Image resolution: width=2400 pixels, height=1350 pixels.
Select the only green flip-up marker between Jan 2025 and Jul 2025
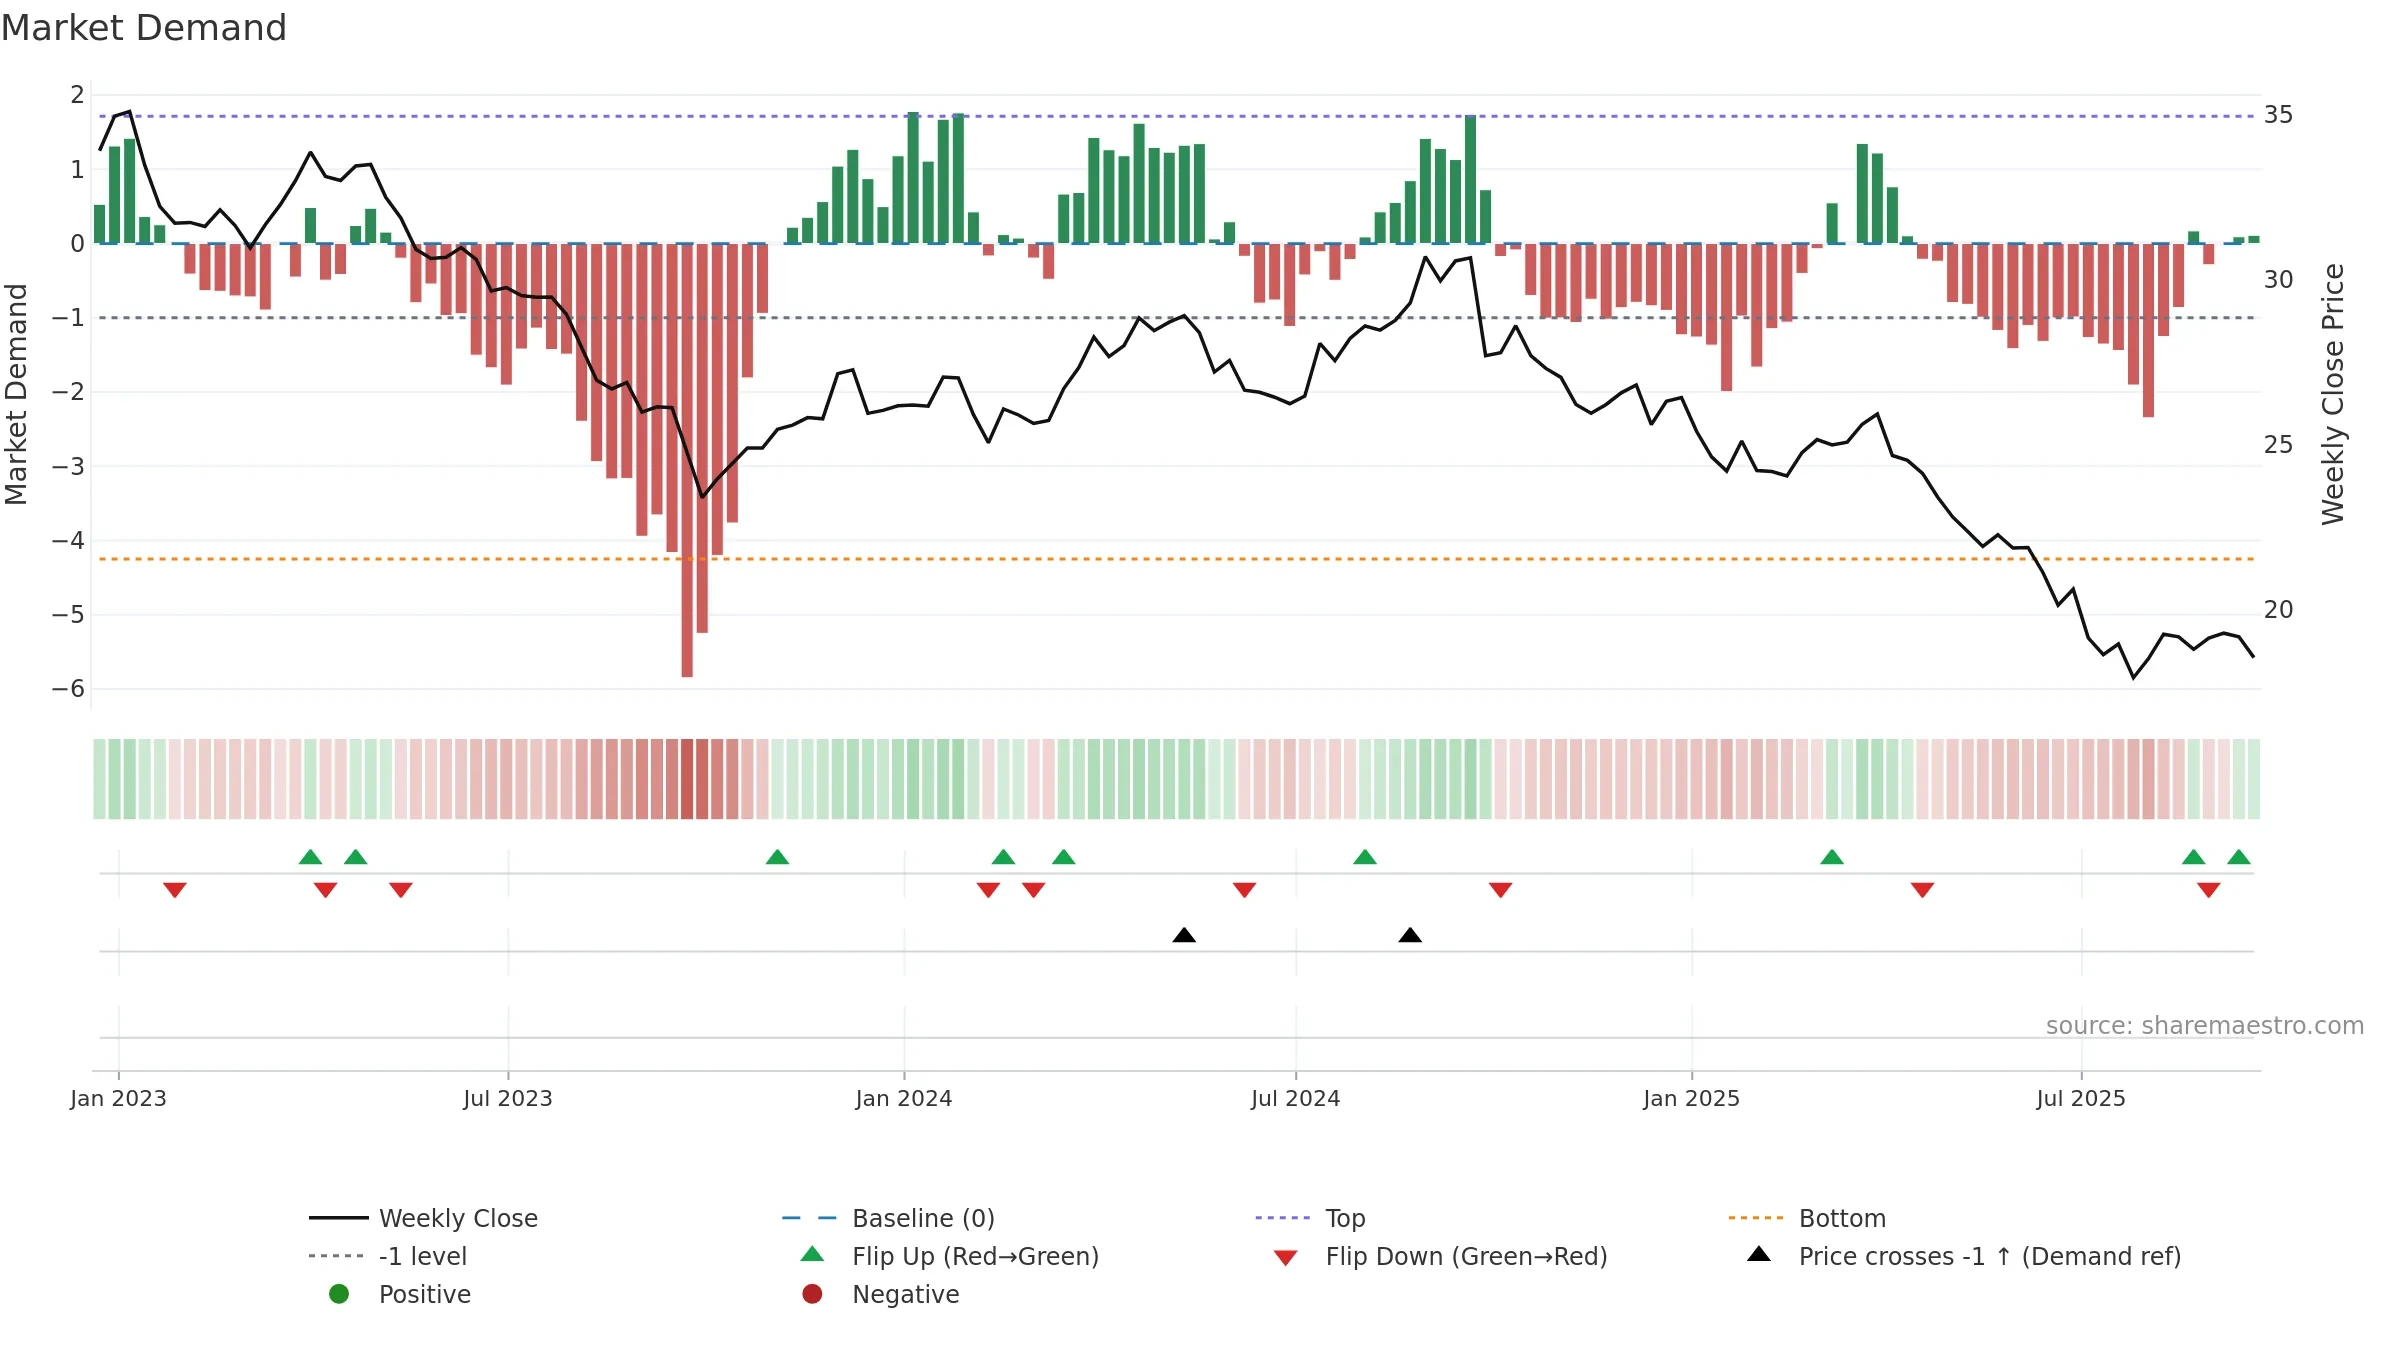tap(1832, 857)
